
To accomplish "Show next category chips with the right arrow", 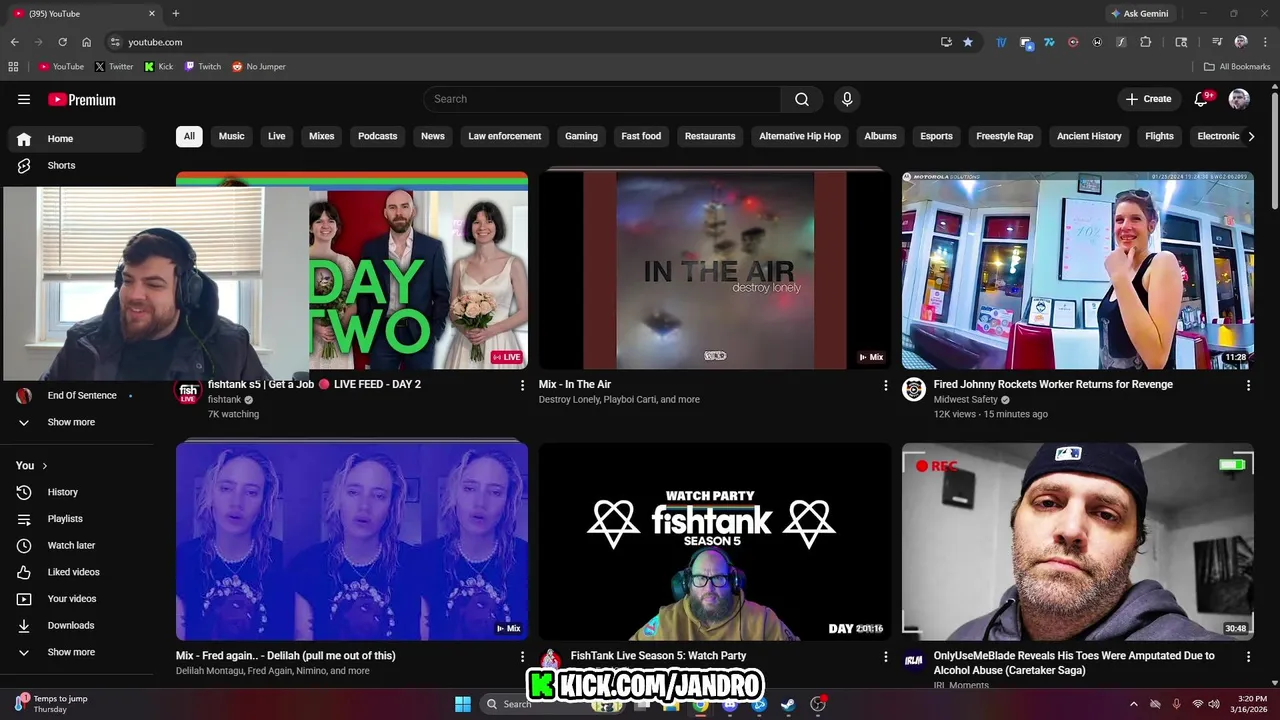I will [1251, 136].
